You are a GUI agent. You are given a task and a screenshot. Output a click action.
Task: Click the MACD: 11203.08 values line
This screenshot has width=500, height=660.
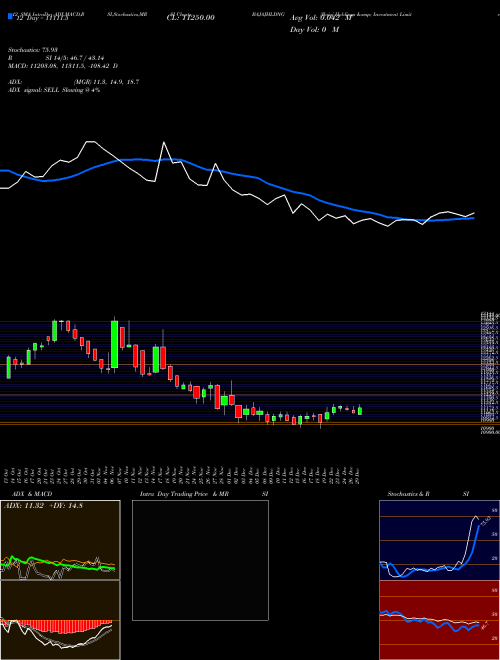click(63, 66)
